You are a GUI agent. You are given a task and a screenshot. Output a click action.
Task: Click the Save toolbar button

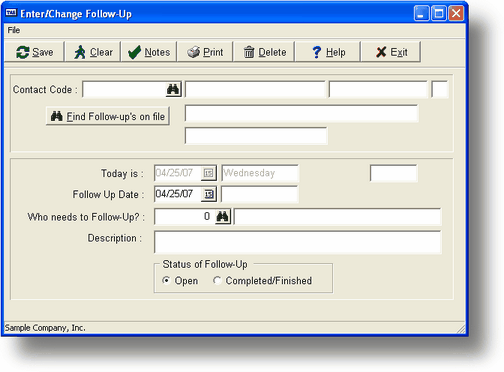tap(34, 52)
